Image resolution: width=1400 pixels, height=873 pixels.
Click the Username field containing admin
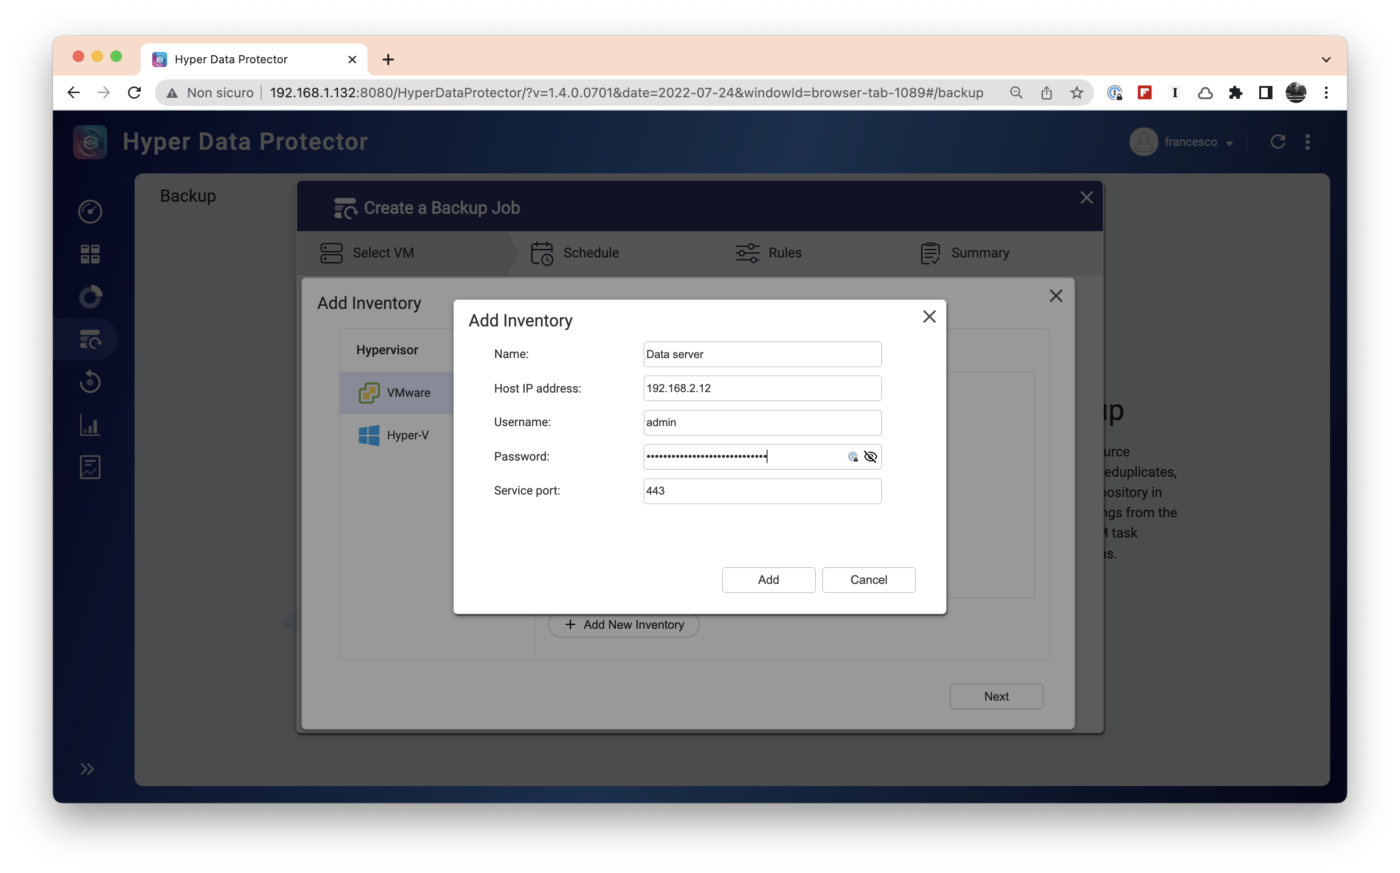pos(762,423)
